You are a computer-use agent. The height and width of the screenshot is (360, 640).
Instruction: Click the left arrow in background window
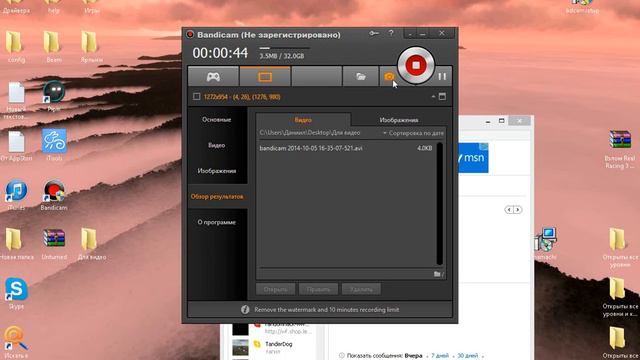point(509,210)
